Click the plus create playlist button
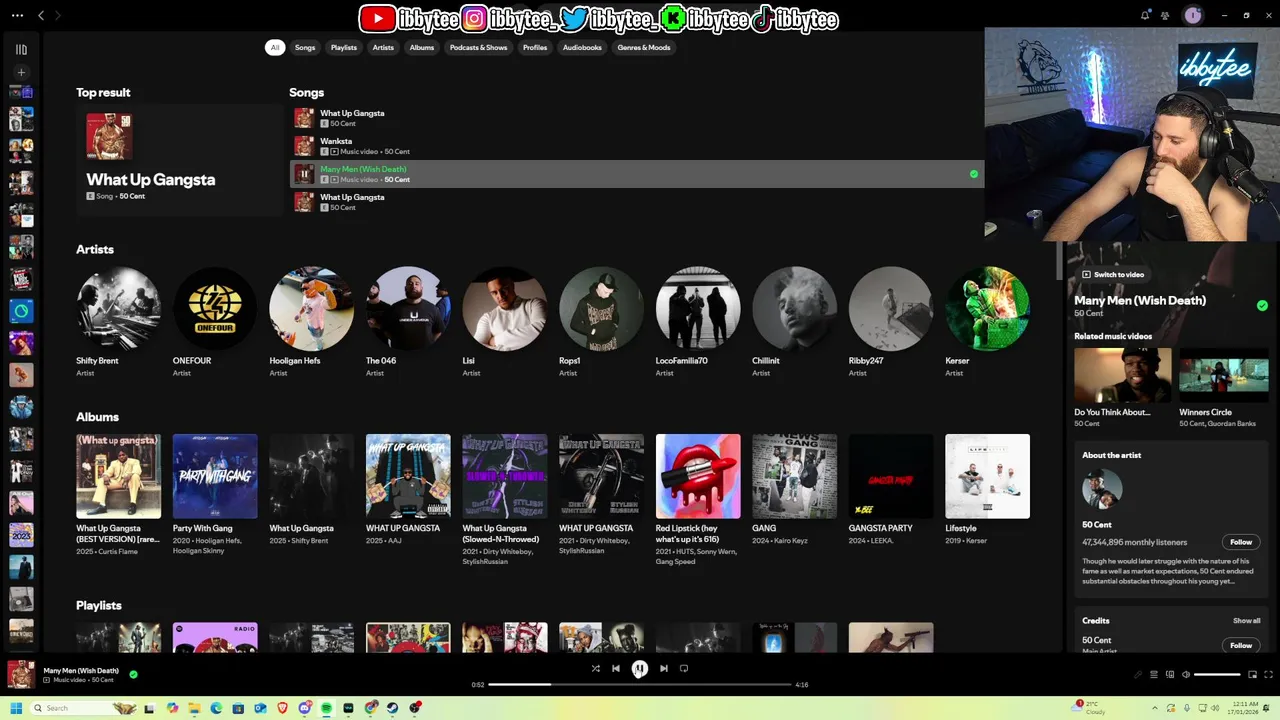Image resolution: width=1280 pixels, height=720 pixels. point(21,72)
